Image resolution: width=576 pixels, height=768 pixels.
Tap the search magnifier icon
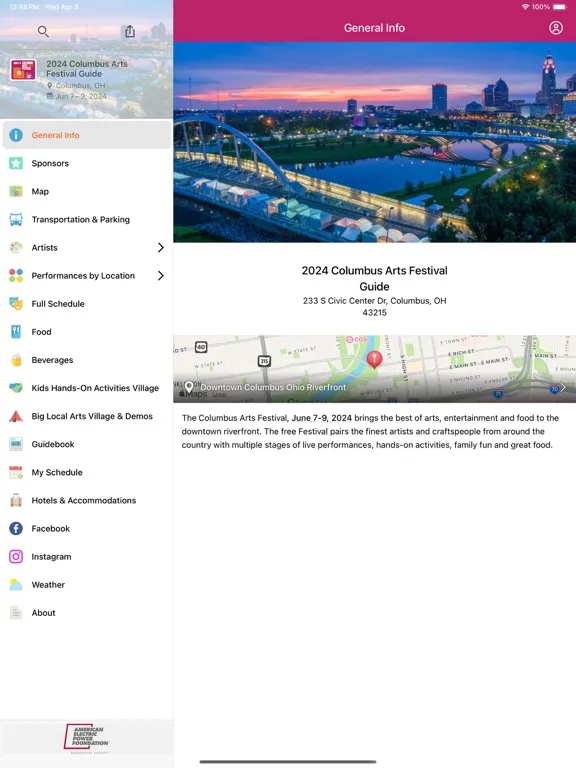click(43, 32)
